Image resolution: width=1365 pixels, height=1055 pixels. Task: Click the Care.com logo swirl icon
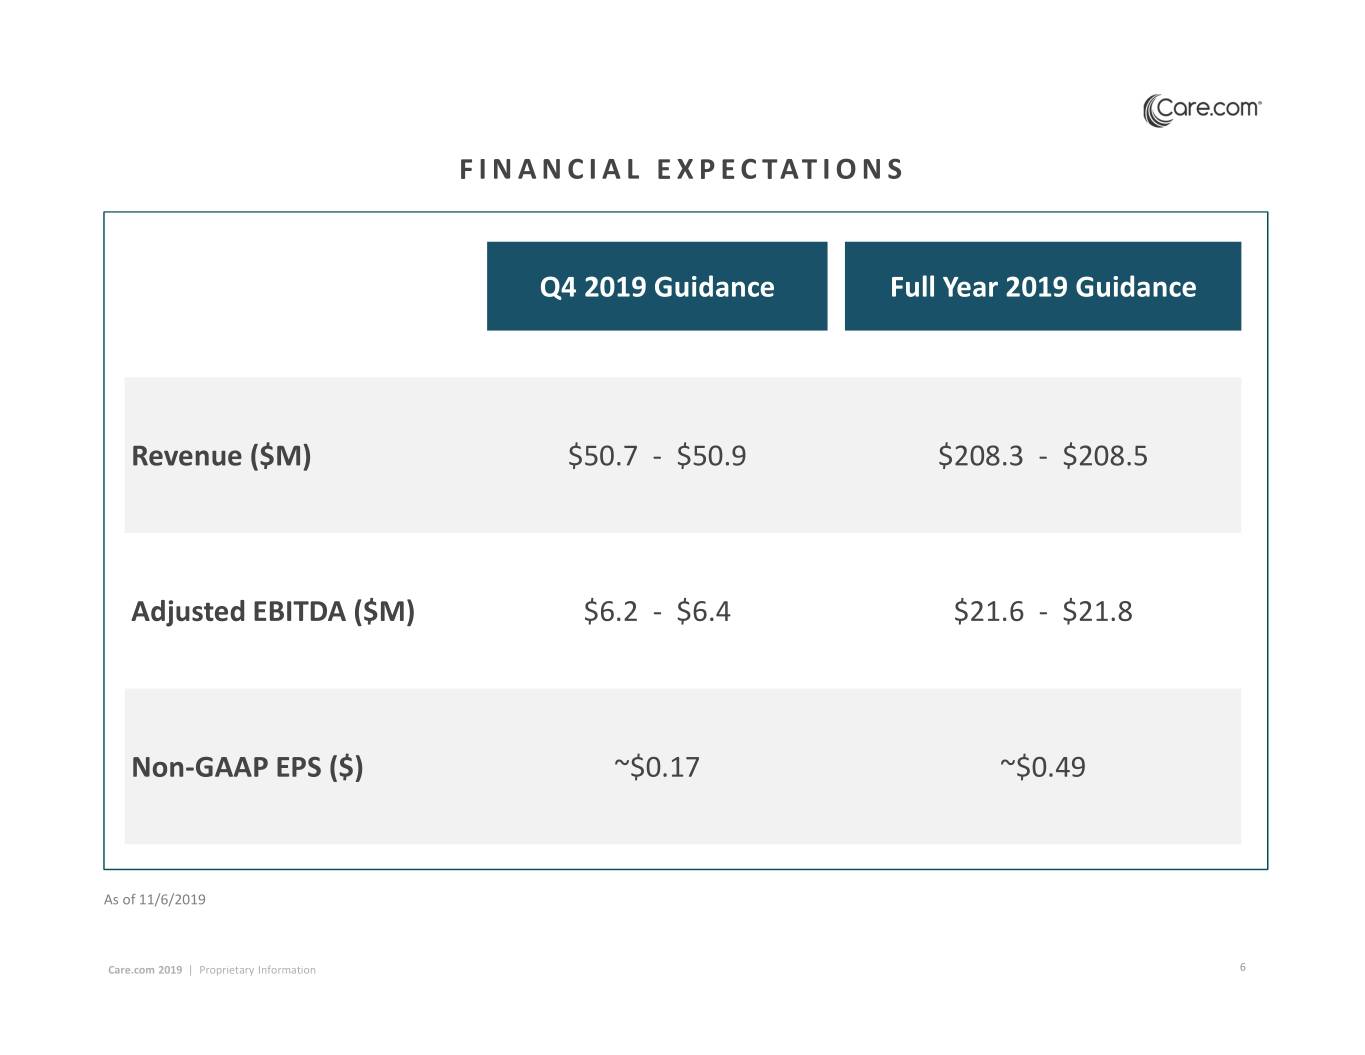tap(1157, 110)
